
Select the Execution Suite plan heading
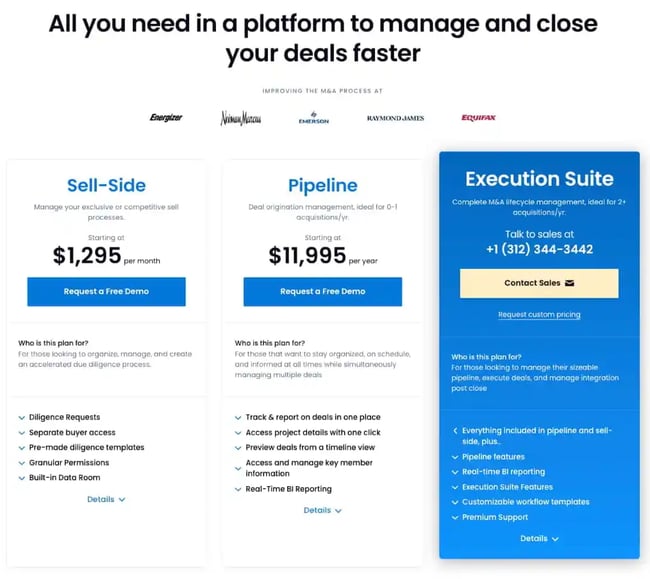point(539,179)
